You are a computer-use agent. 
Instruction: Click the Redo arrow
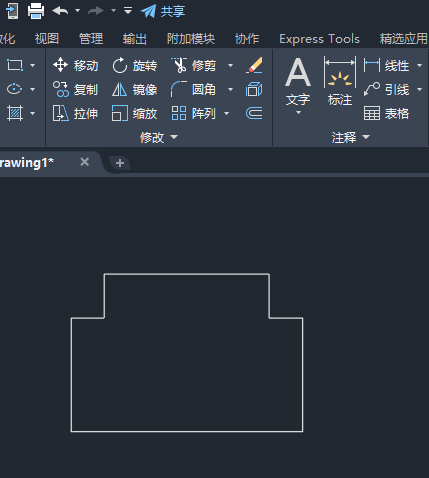(x=96, y=11)
